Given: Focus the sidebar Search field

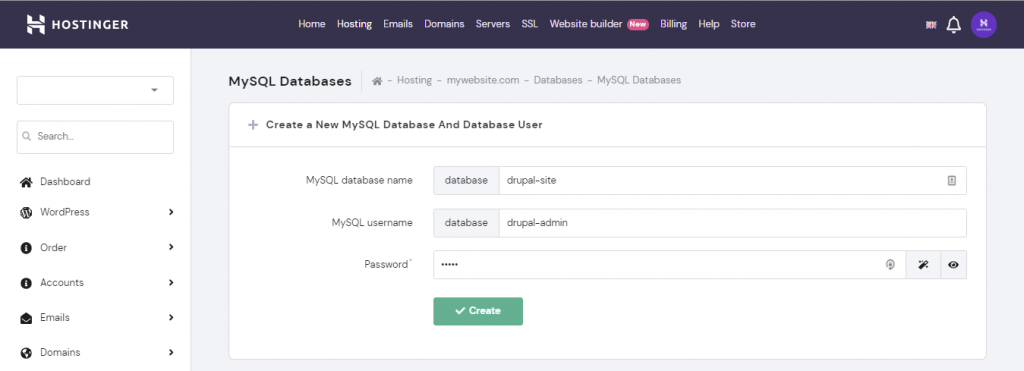Looking at the screenshot, I should (x=95, y=137).
